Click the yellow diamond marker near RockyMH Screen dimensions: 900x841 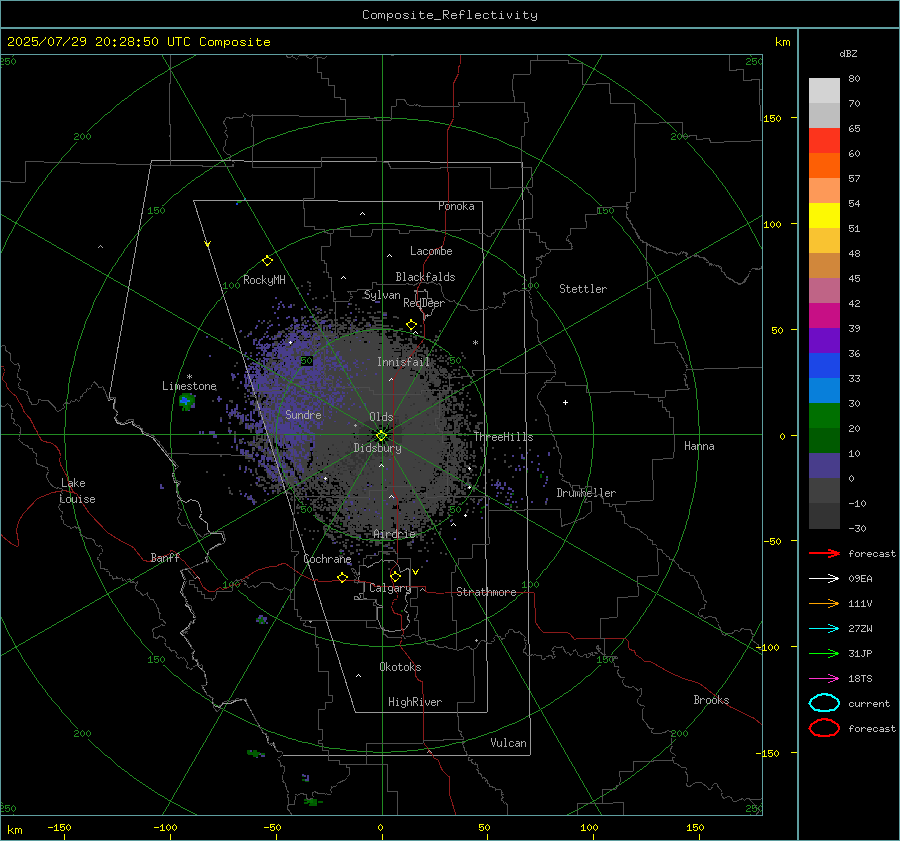pyautogui.click(x=267, y=261)
